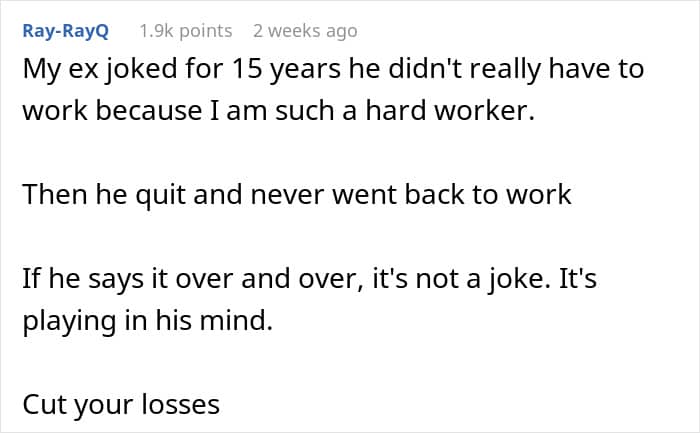Click the word 'joked' in first line

(142, 70)
